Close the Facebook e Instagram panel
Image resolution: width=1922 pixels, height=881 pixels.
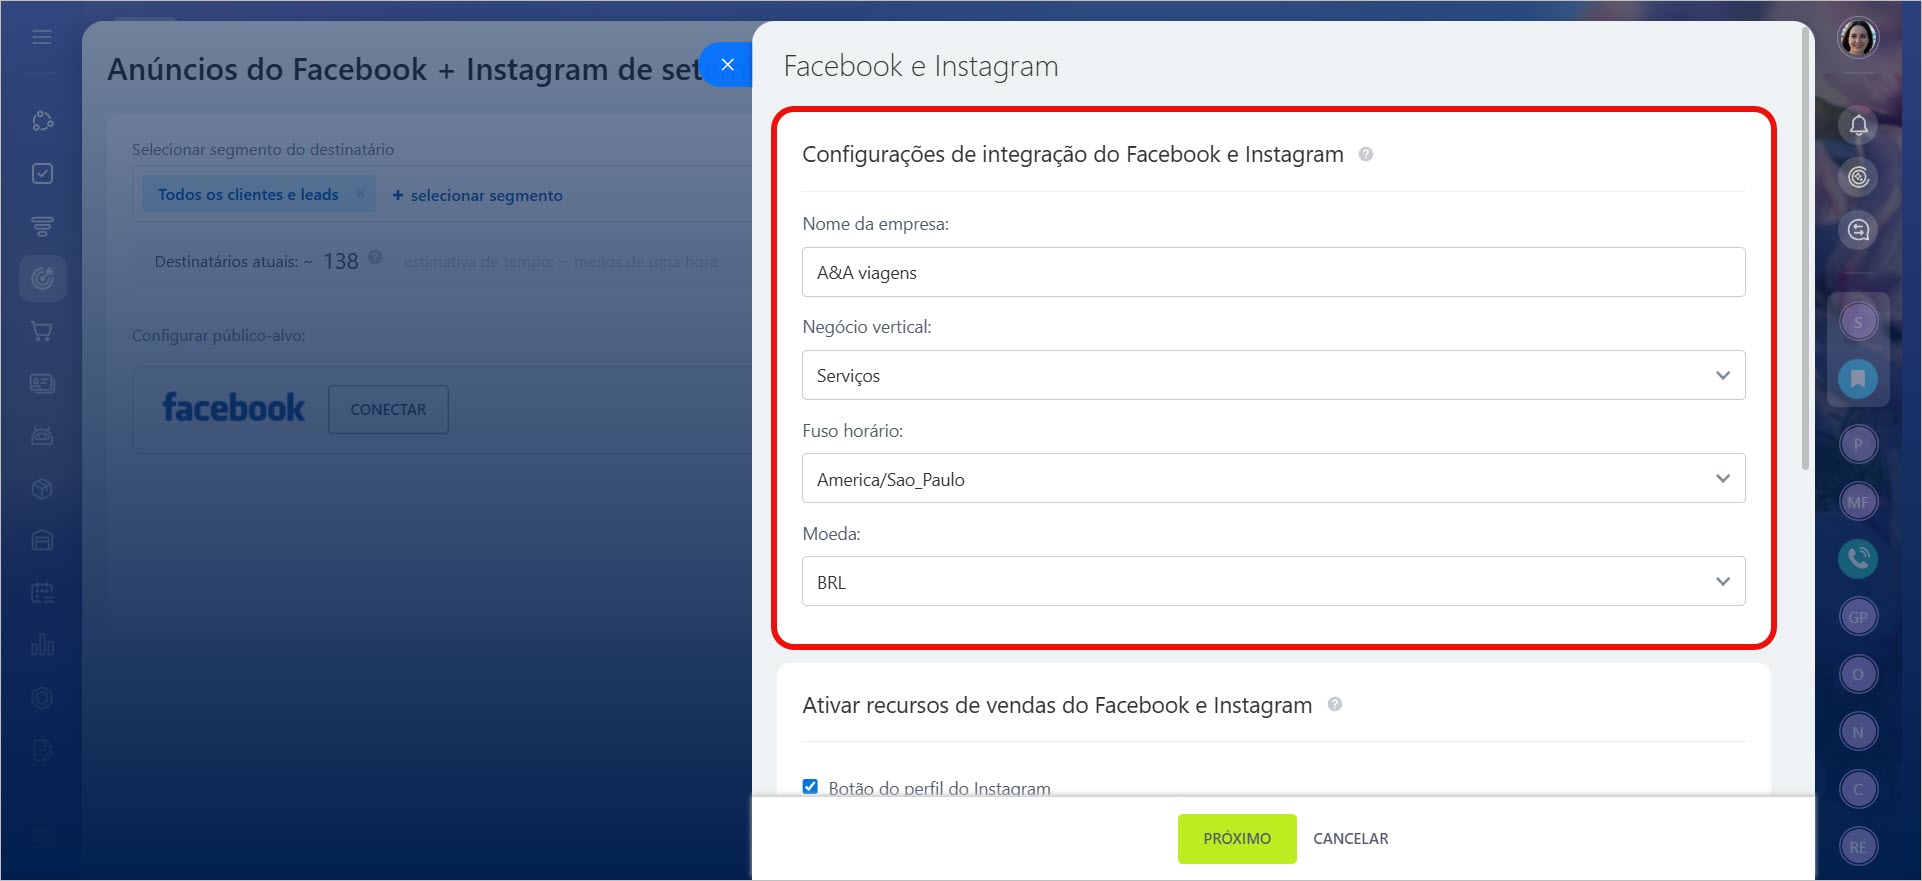pyautogui.click(x=727, y=64)
